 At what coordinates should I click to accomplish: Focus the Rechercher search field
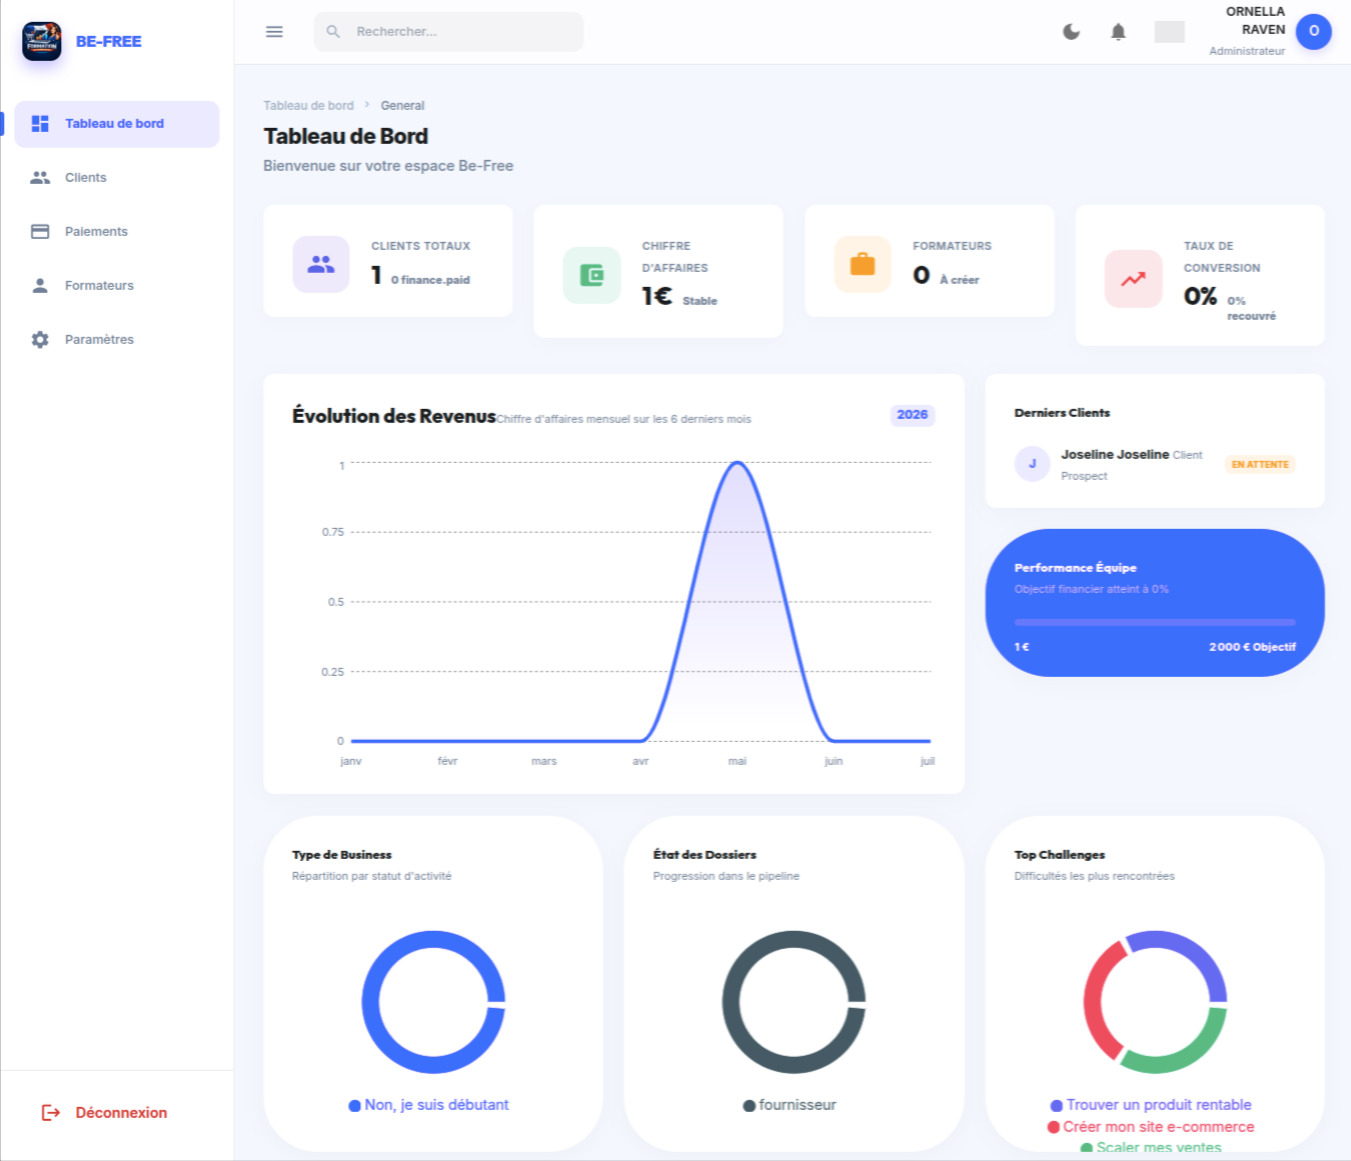pyautogui.click(x=449, y=32)
